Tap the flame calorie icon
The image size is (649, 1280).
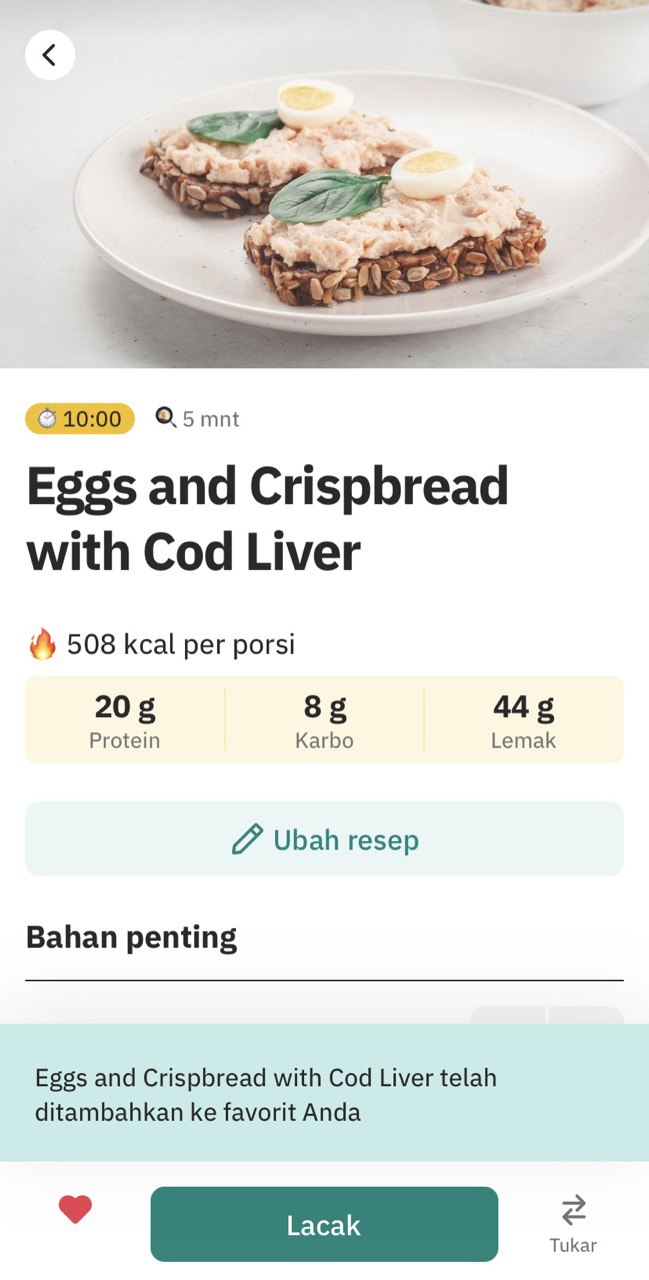(x=42, y=644)
